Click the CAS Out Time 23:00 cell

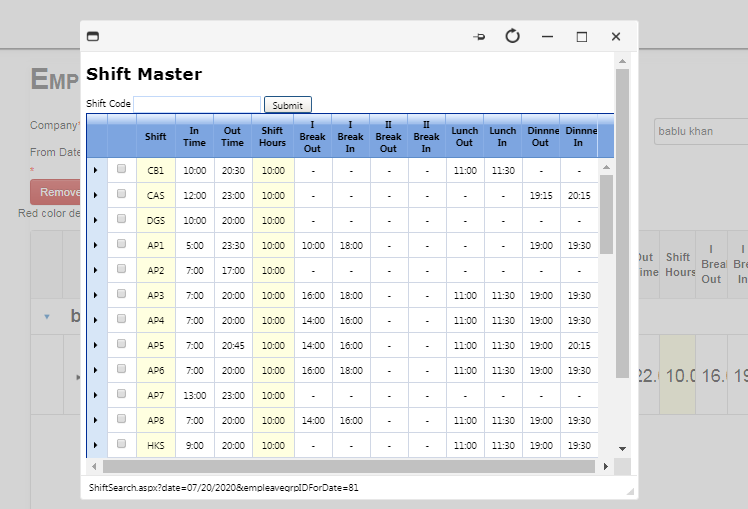click(x=233, y=196)
